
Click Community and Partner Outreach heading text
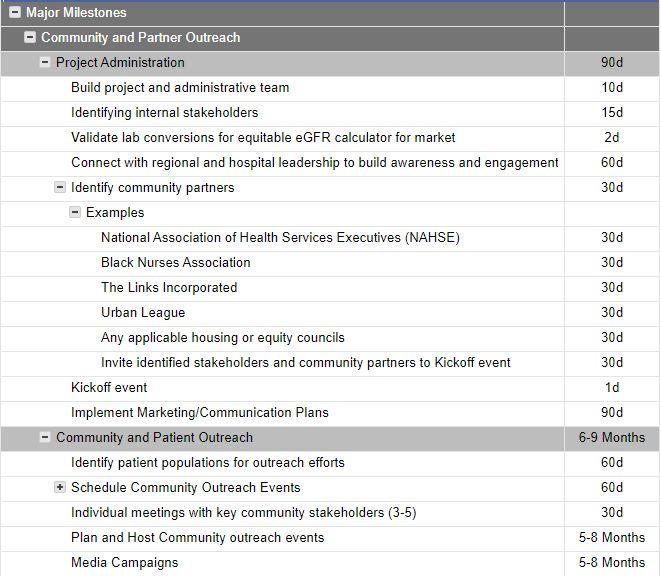click(140, 38)
